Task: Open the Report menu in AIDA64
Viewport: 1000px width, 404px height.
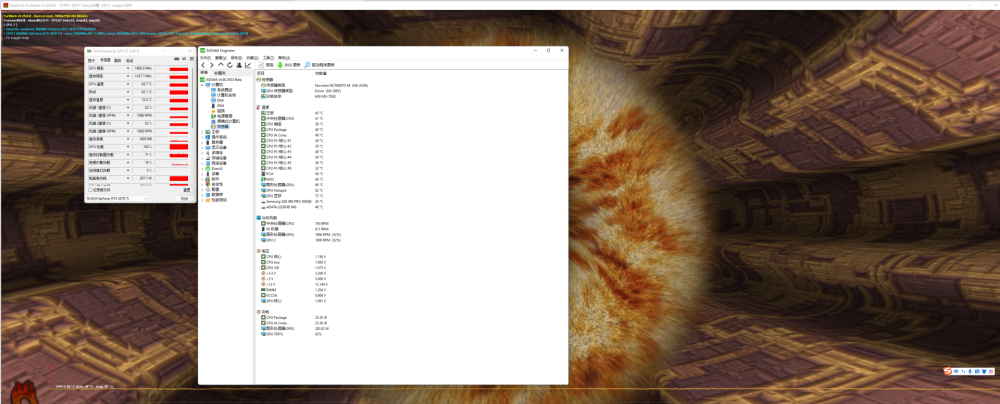Action: point(236,57)
